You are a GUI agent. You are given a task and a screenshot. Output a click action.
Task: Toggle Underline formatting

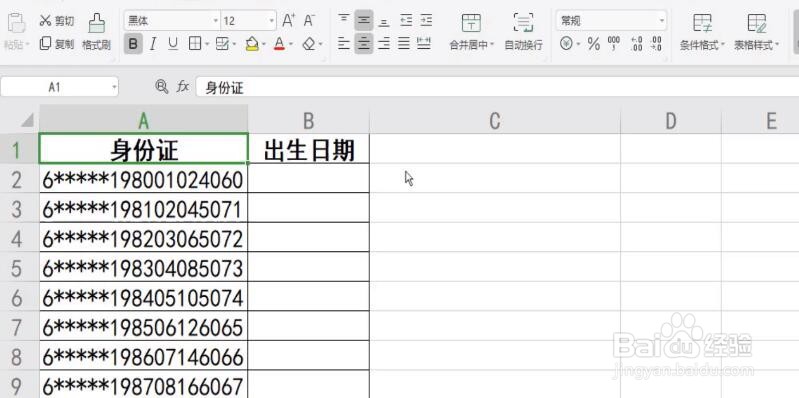[173, 44]
